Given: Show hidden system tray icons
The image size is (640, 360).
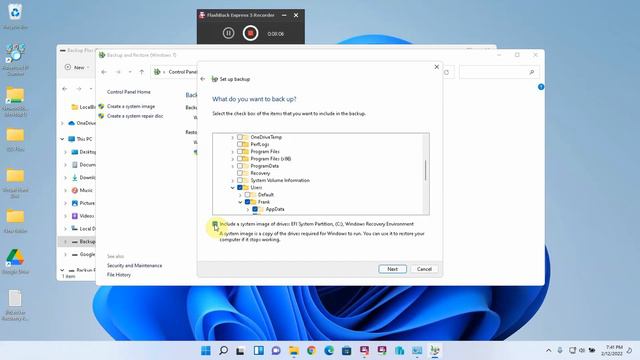Looking at the screenshot, I should click(548, 350).
